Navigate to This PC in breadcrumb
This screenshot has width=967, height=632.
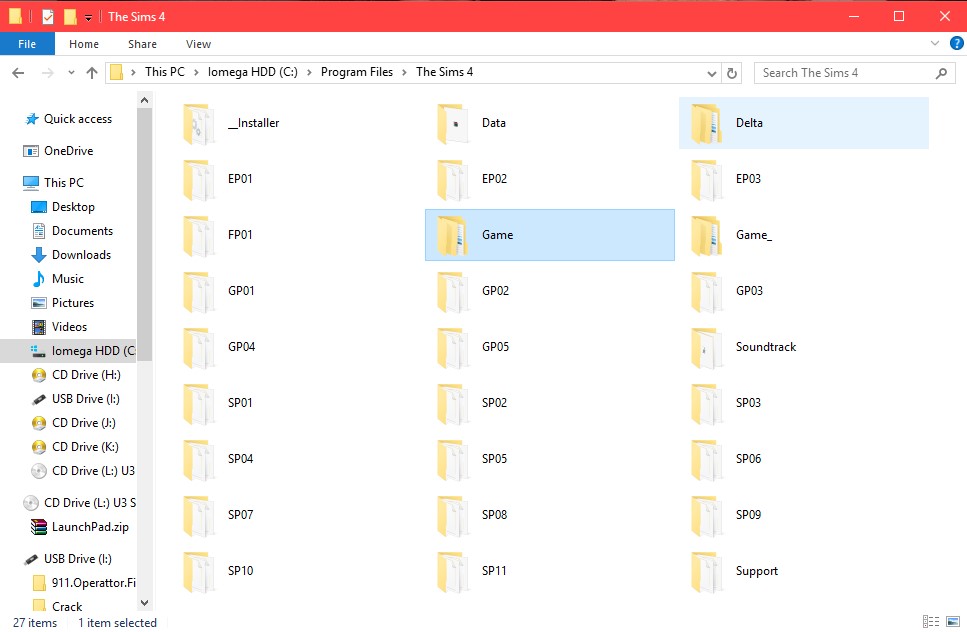[165, 72]
